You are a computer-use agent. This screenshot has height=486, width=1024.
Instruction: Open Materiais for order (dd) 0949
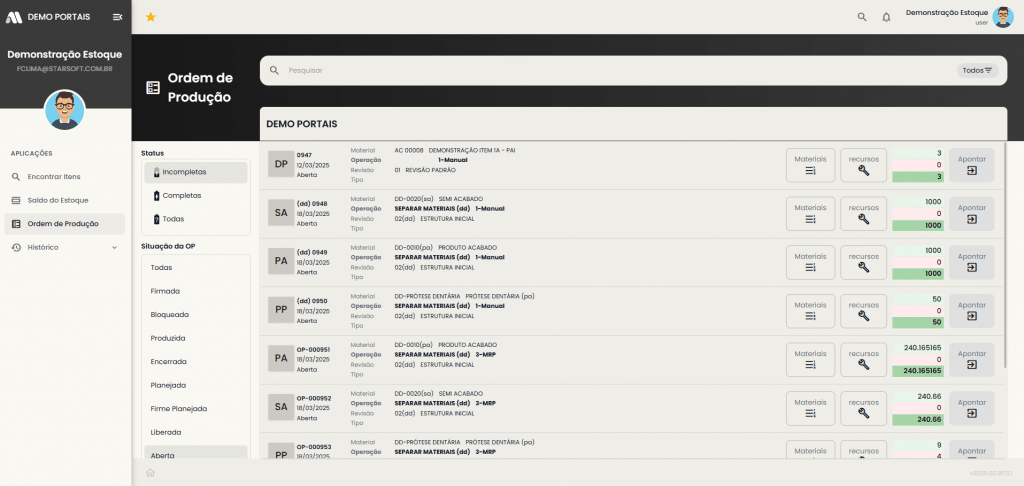coord(810,263)
